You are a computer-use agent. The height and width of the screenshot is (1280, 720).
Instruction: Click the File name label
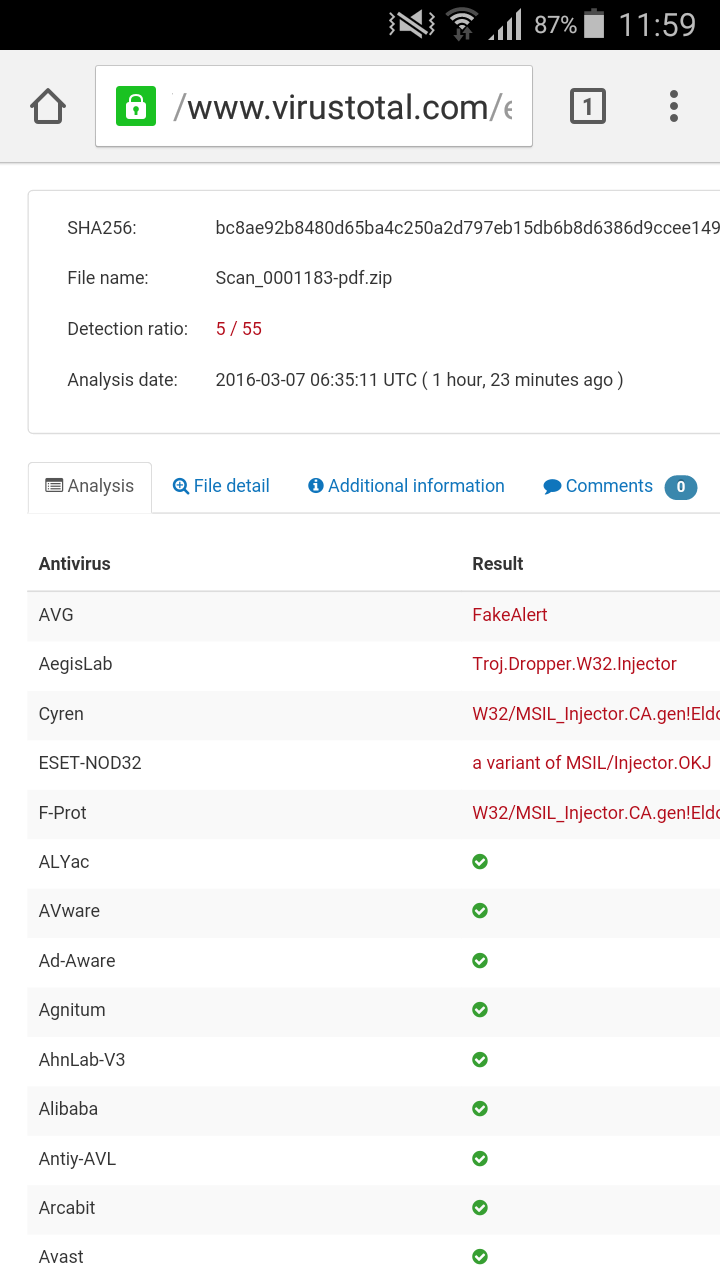pyautogui.click(x=108, y=278)
